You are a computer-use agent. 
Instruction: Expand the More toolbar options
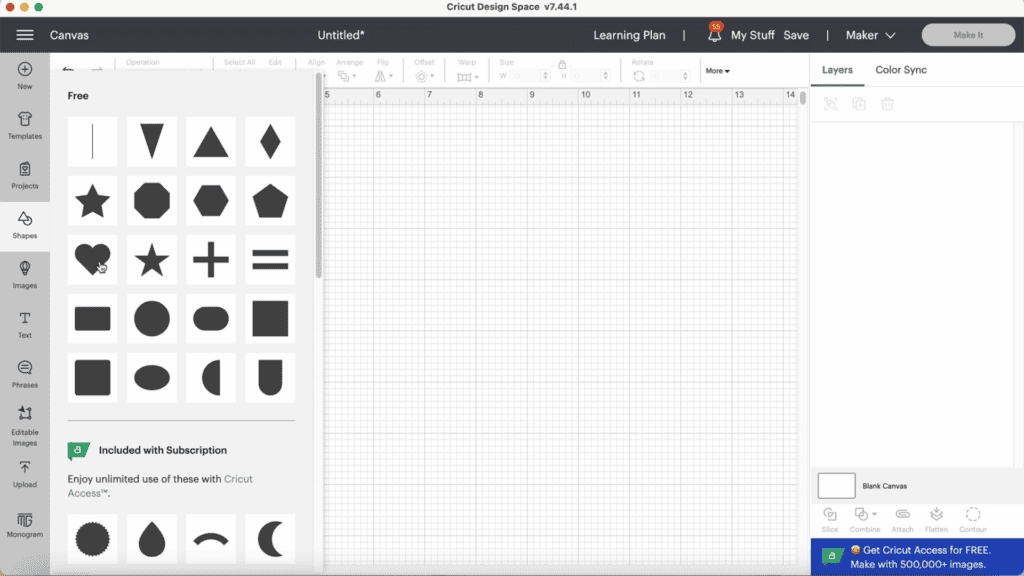pos(717,71)
